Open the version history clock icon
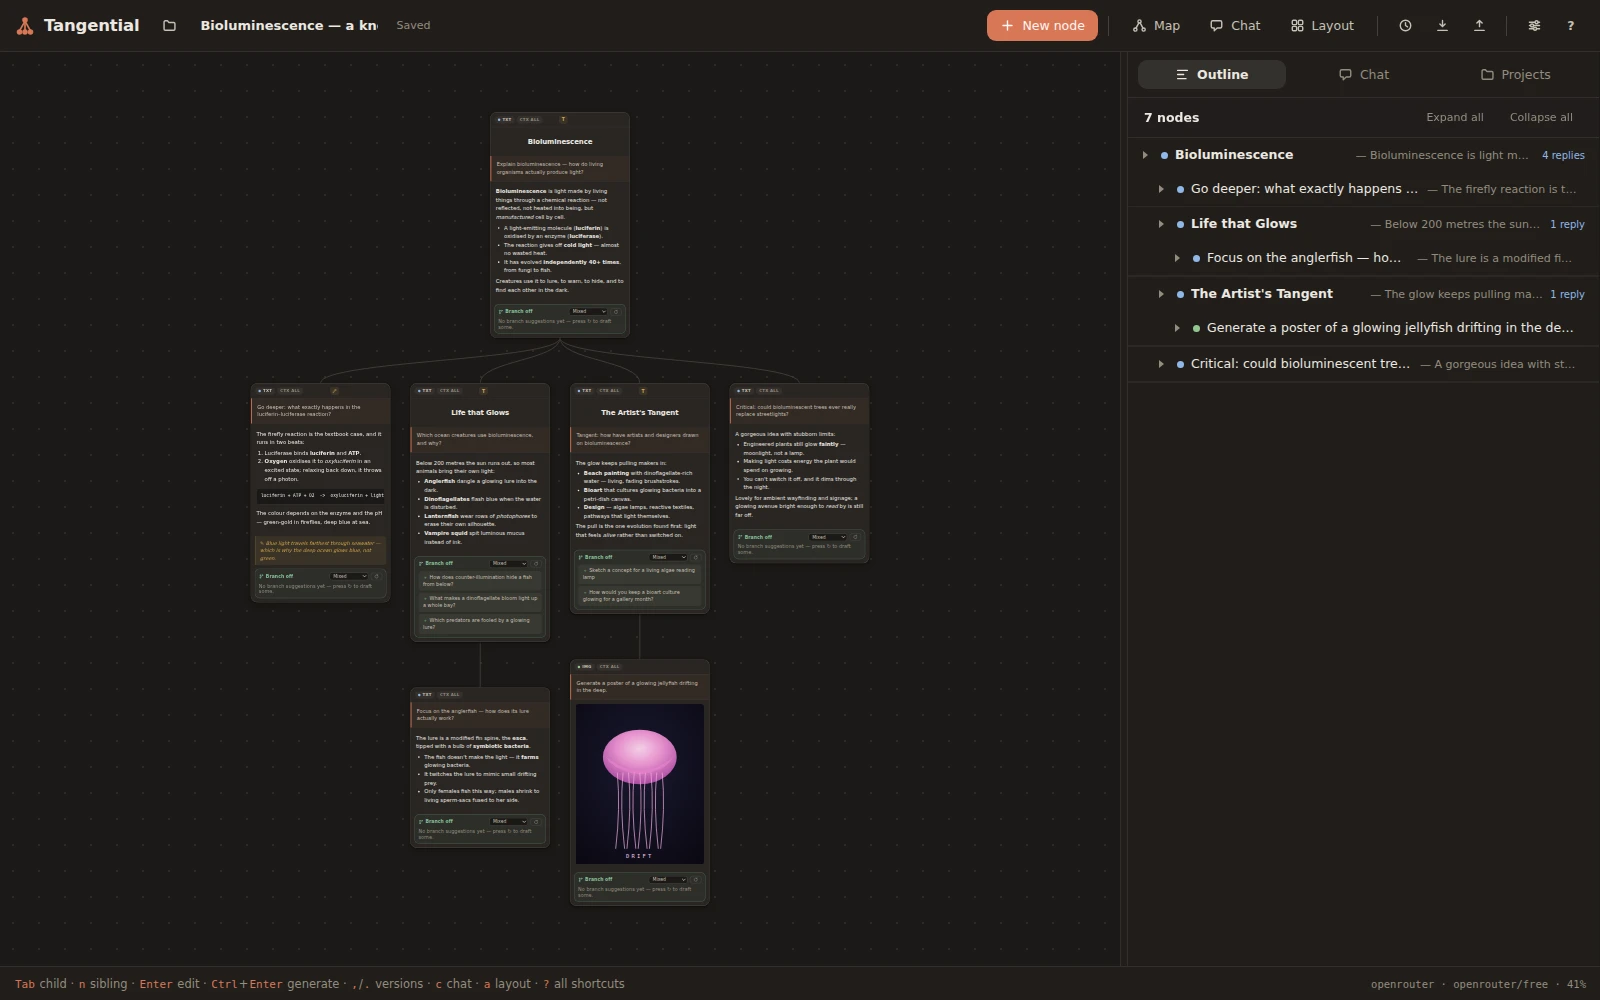The image size is (1600, 1000). (x=1405, y=26)
